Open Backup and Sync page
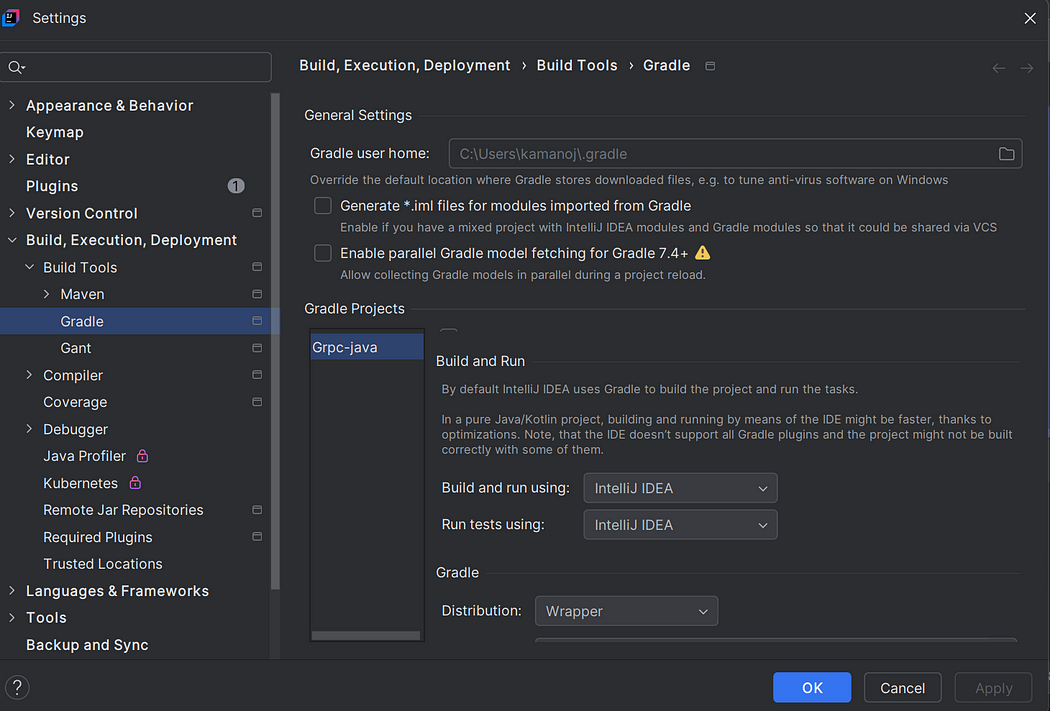Screen dimensions: 1050x711 click(87, 645)
